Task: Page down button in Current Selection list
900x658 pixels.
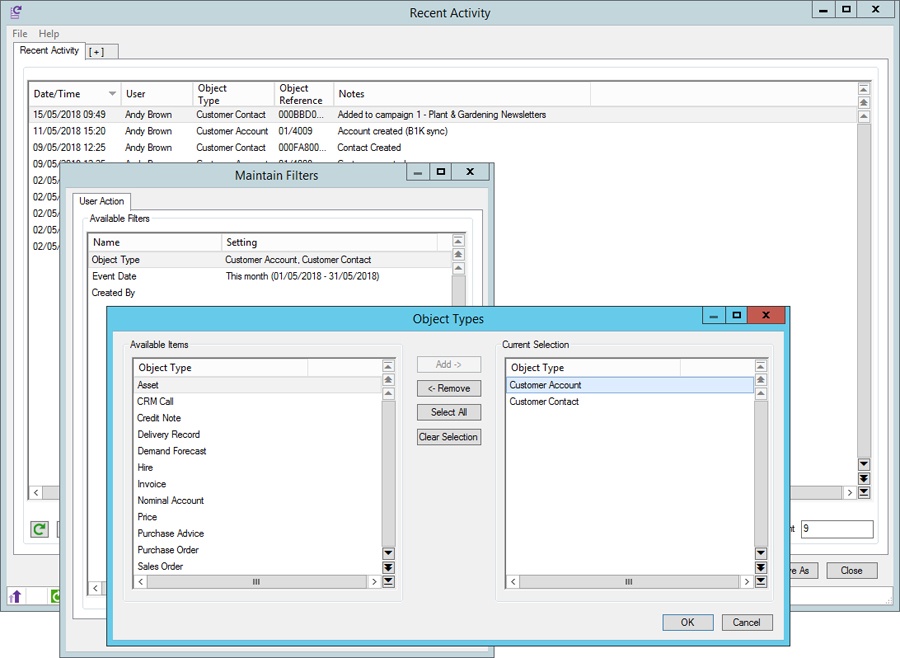Action: 761,567
